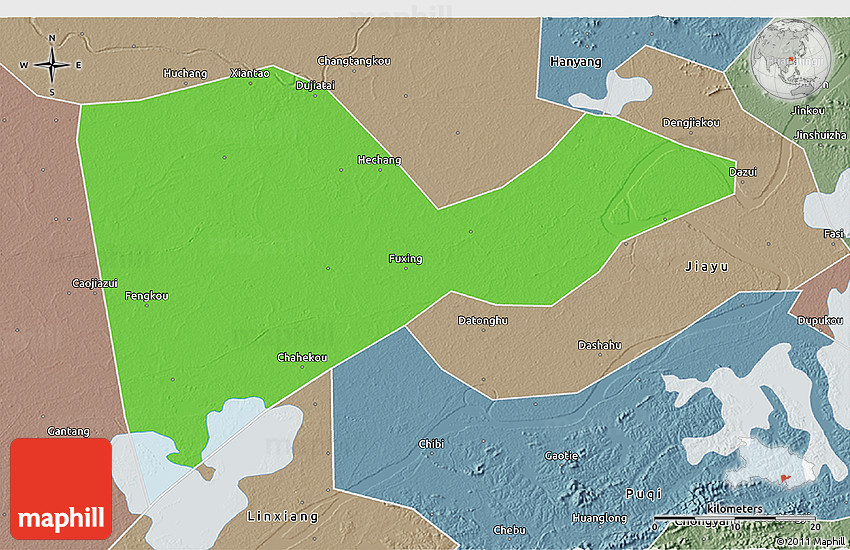Click the Hechang town label

pos(379,160)
